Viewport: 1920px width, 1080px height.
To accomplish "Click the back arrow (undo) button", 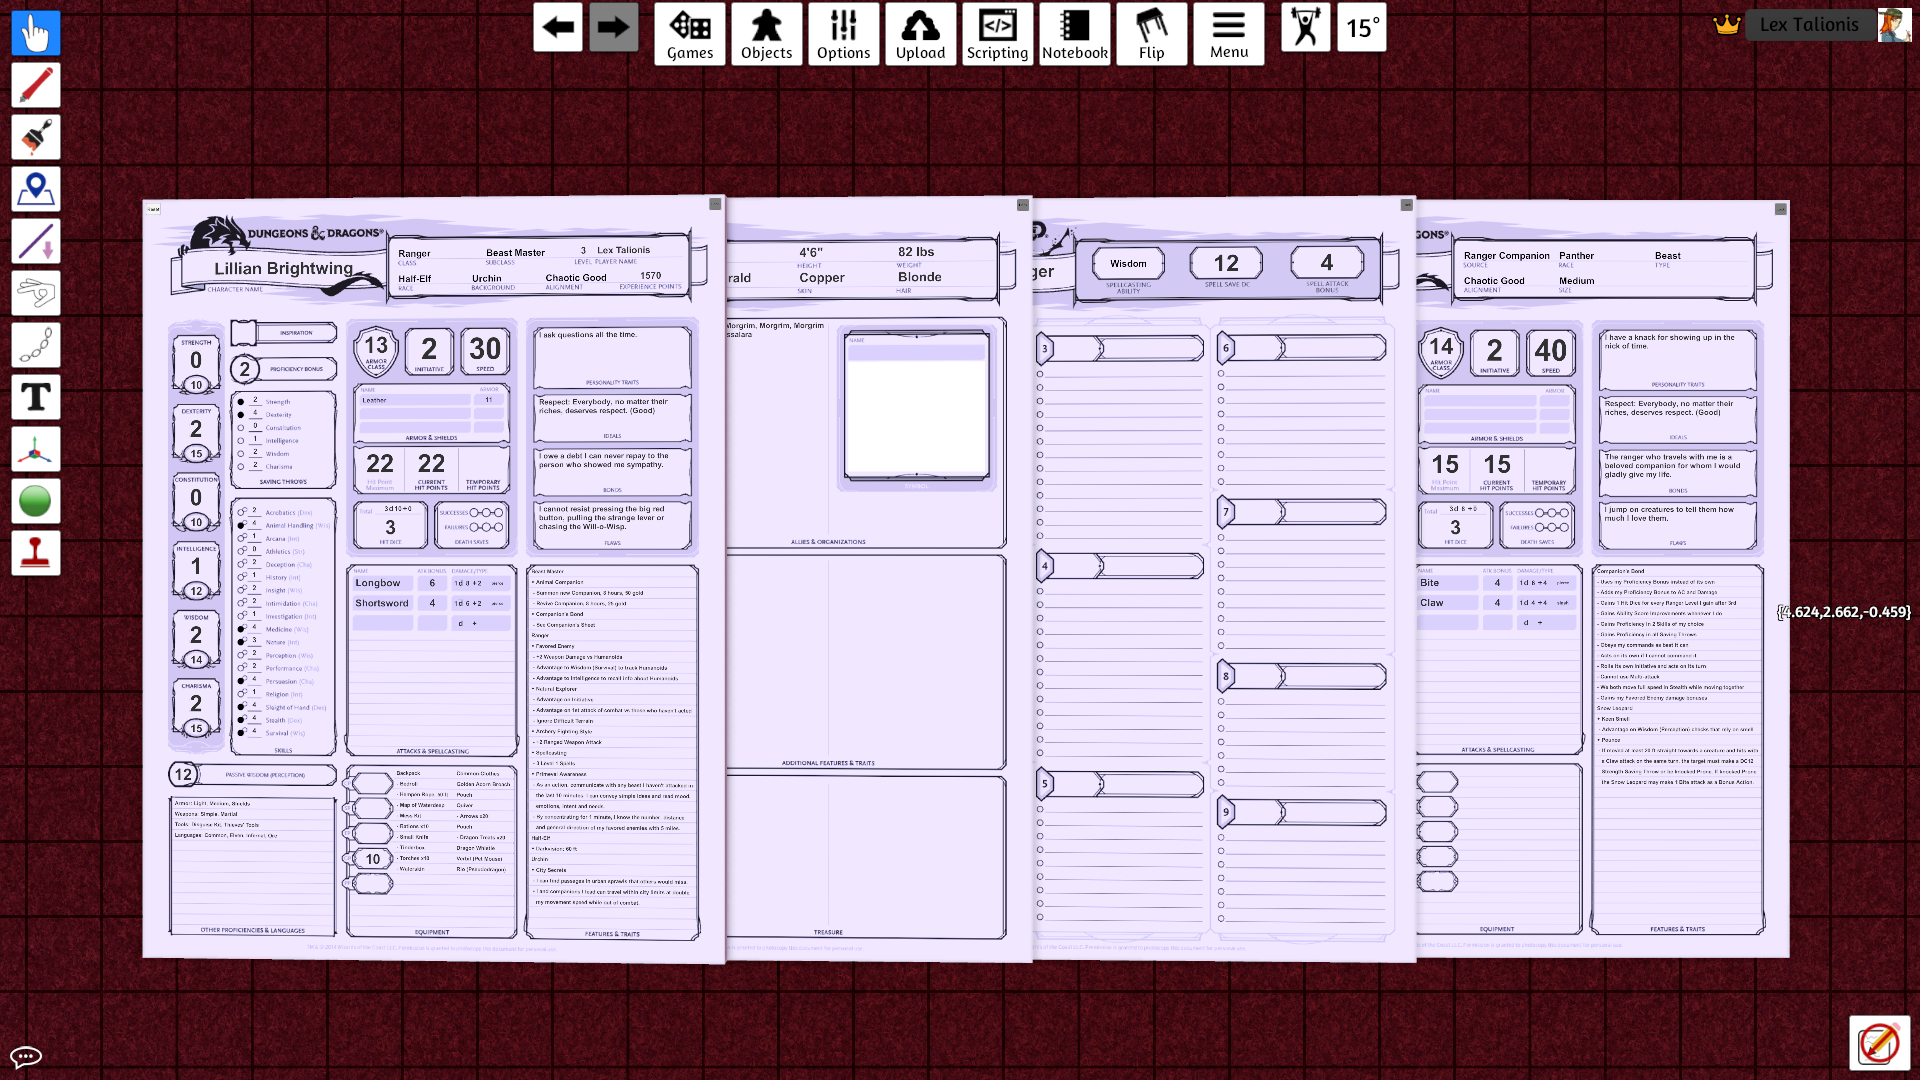I will pyautogui.click(x=558, y=27).
